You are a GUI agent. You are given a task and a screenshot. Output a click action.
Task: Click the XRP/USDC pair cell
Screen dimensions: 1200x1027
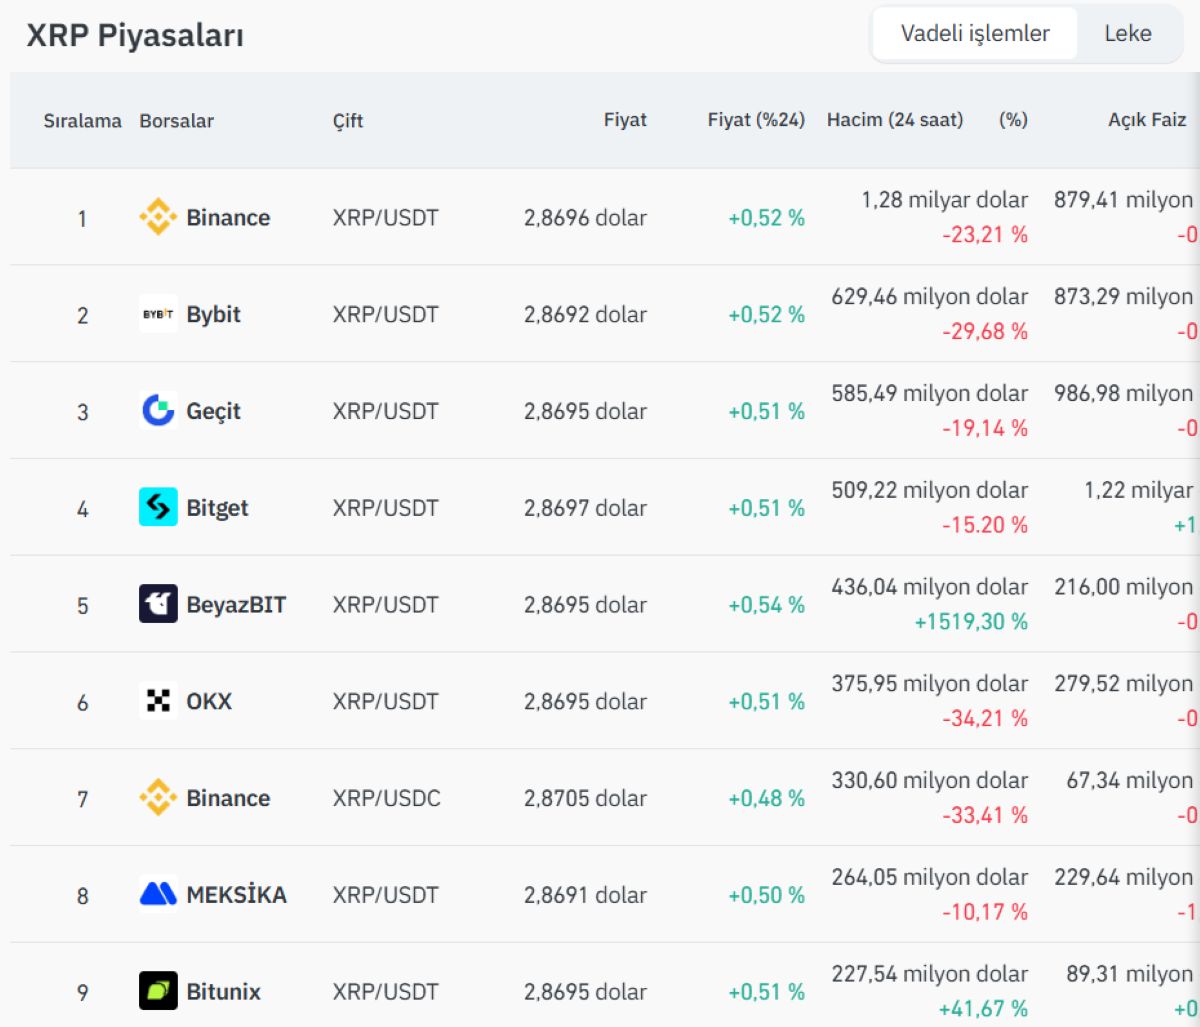click(x=386, y=798)
